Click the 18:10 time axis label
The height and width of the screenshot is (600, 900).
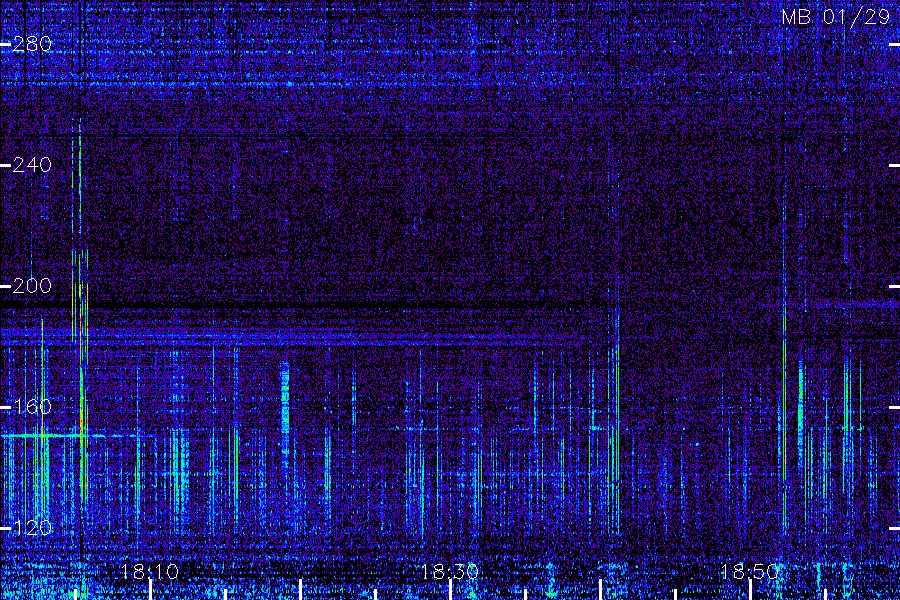click(150, 572)
